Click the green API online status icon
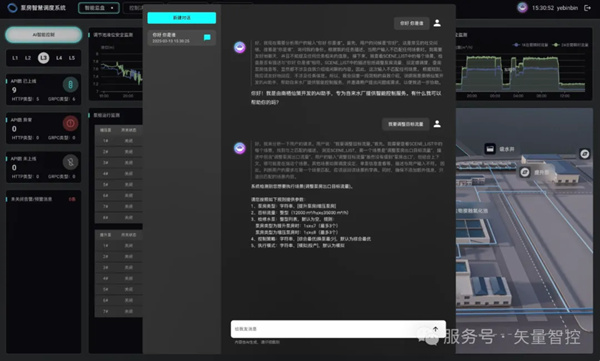 pyautogui.click(x=70, y=85)
